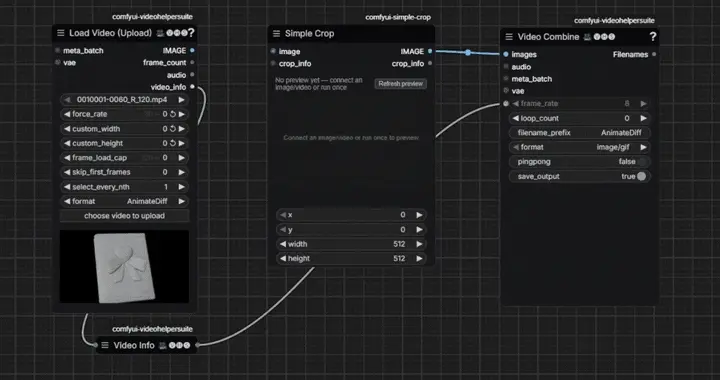Toggle the pingpong switch
The image size is (720, 380).
point(642,162)
